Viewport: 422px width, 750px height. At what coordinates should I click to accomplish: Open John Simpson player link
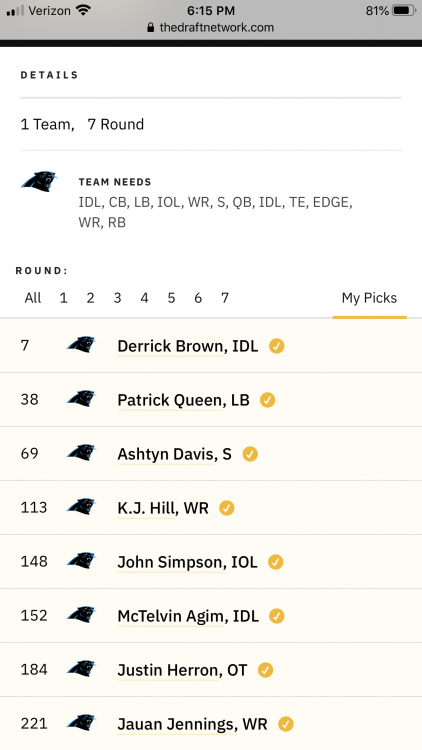(188, 562)
